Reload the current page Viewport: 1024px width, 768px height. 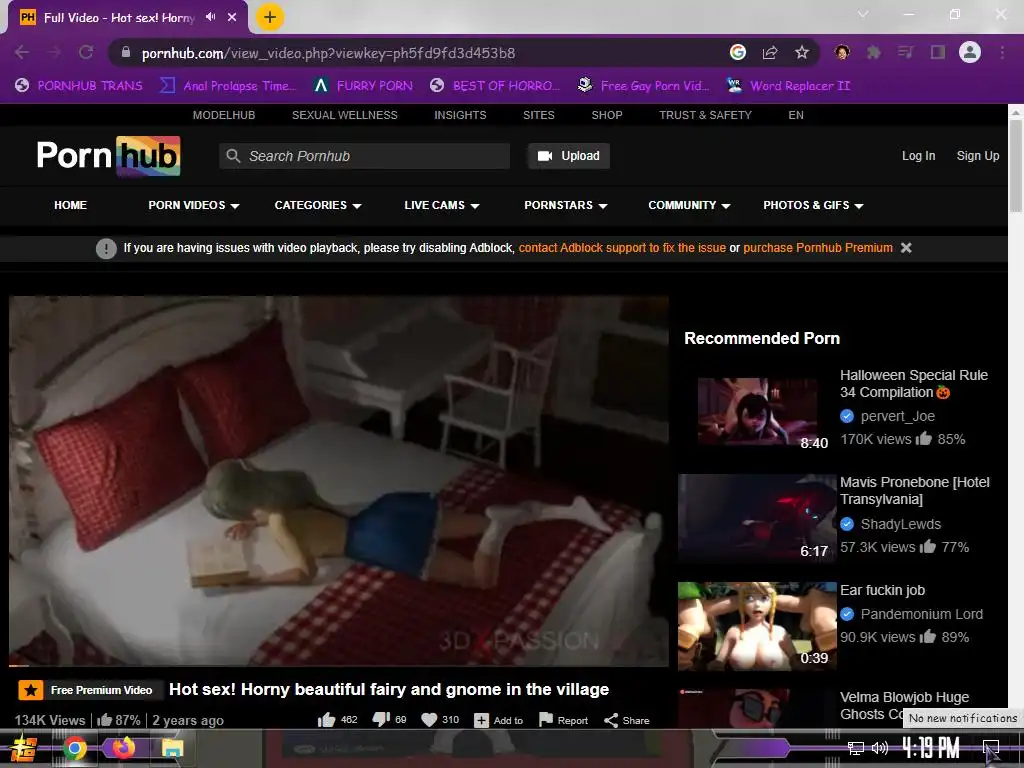click(x=86, y=52)
